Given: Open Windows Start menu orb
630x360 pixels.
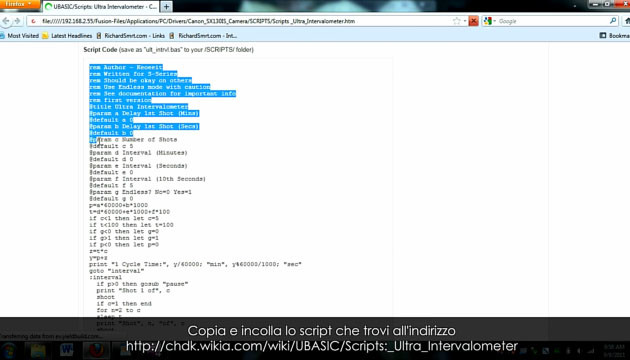Looking at the screenshot, I should coord(10,350).
